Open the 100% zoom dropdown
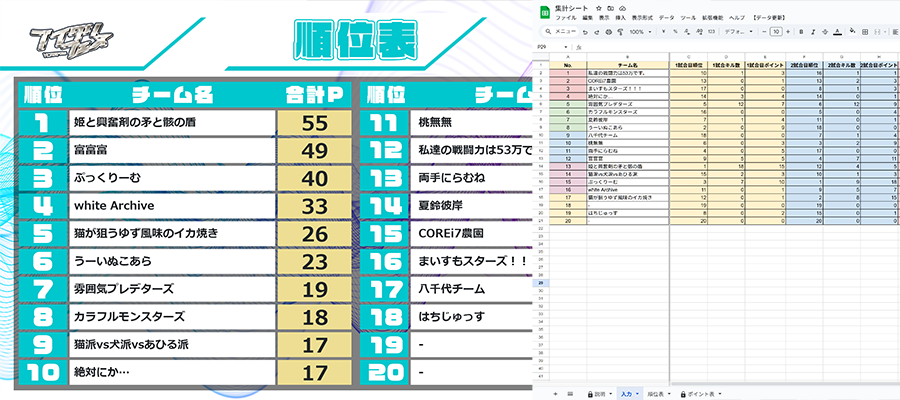The height and width of the screenshot is (400, 900). [x=641, y=32]
